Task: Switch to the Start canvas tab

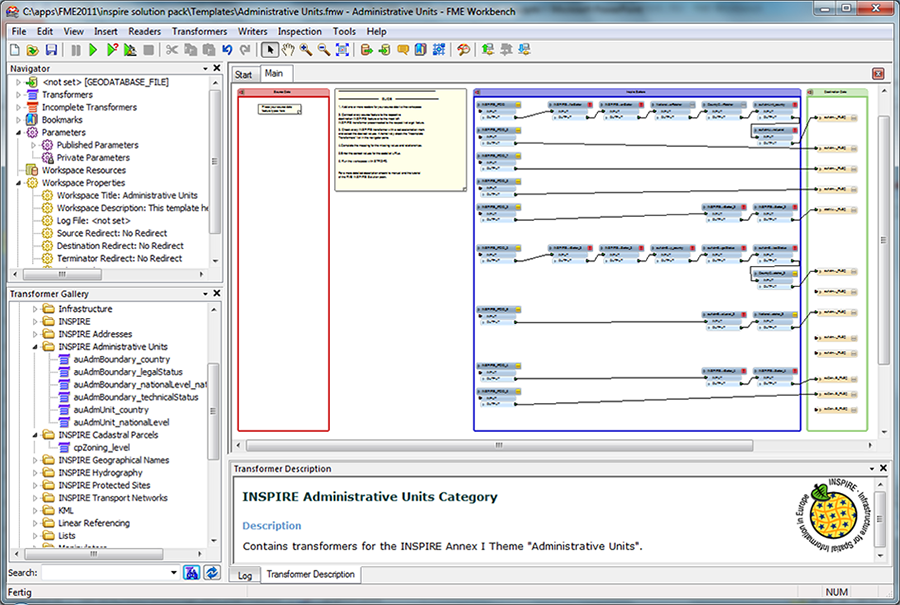Action: pos(244,75)
